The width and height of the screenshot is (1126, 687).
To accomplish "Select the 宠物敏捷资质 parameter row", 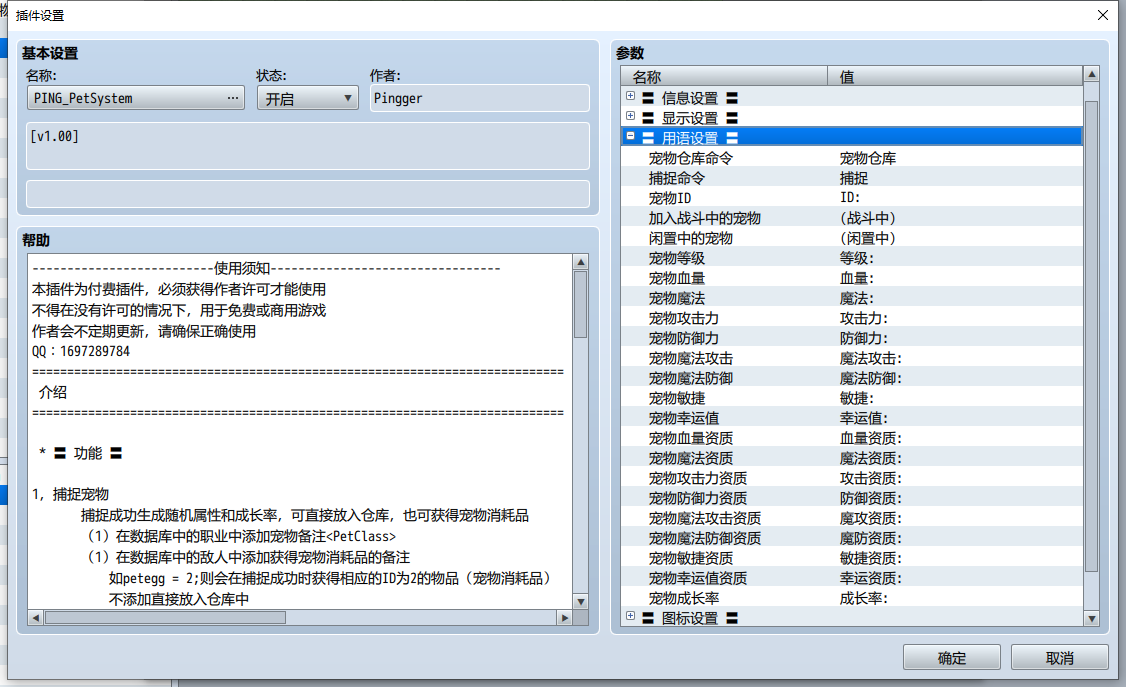I will [x=852, y=558].
